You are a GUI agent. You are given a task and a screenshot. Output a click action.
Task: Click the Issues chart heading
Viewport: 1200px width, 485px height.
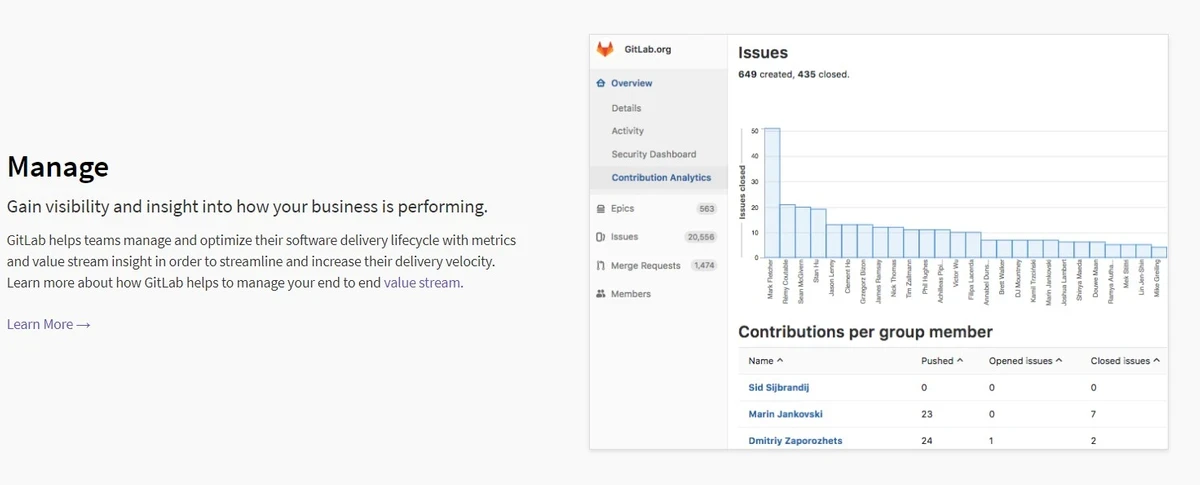click(763, 53)
